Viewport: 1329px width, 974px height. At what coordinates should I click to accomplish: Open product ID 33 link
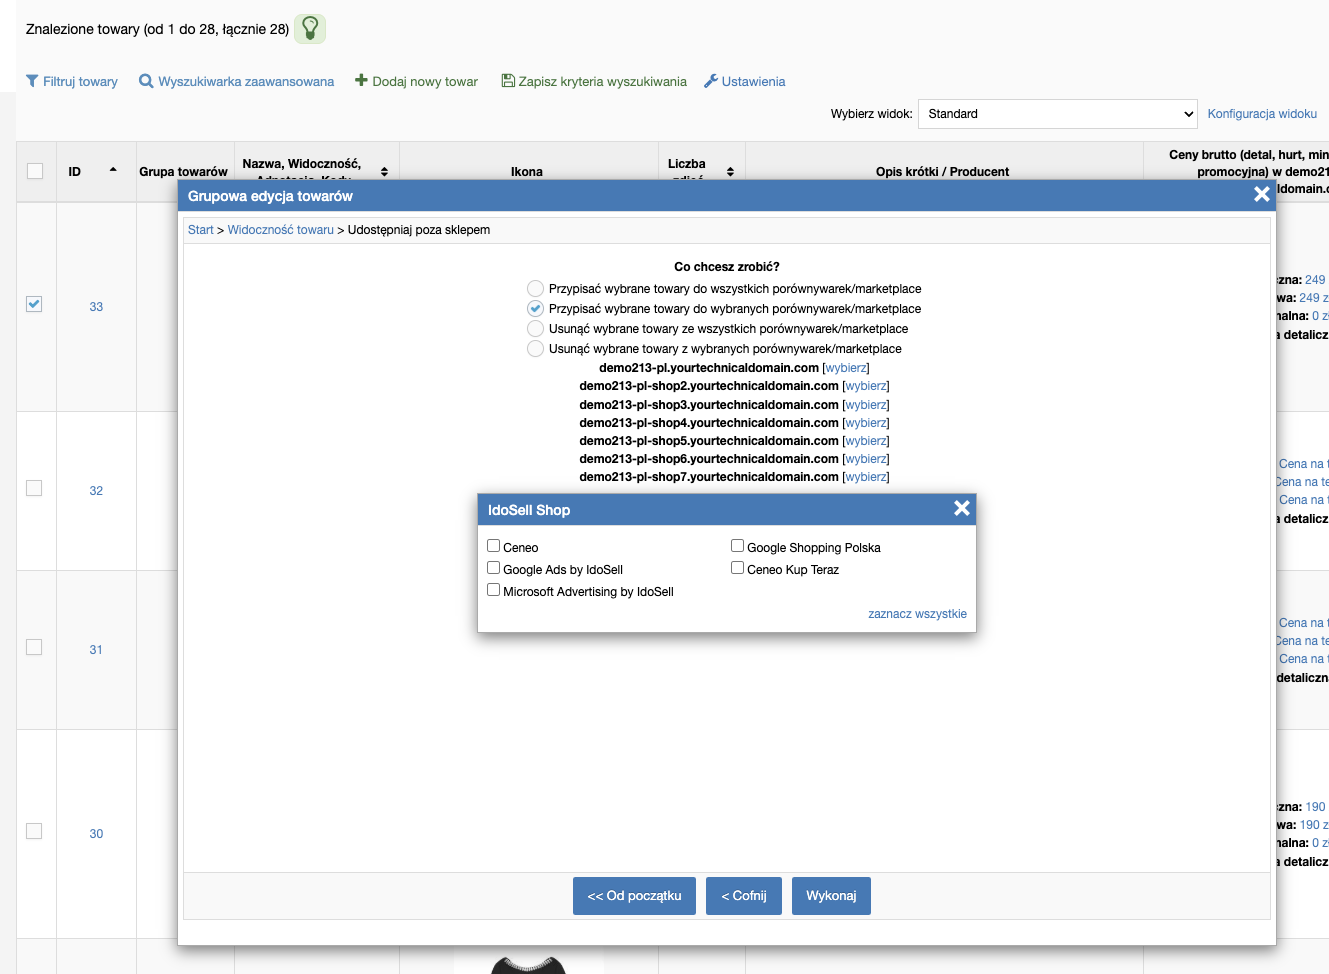coord(96,307)
